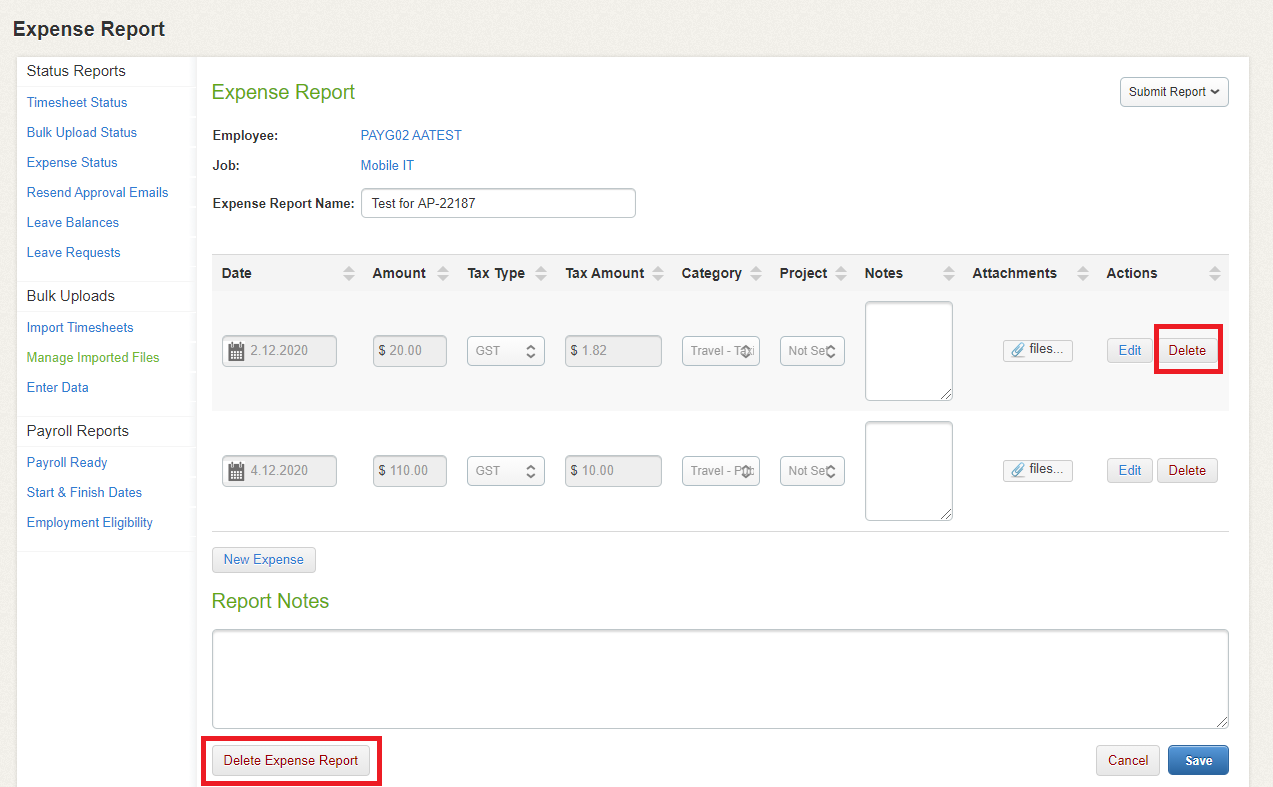Sort table by Amount column arrows
The image size is (1273, 787).
click(443, 274)
